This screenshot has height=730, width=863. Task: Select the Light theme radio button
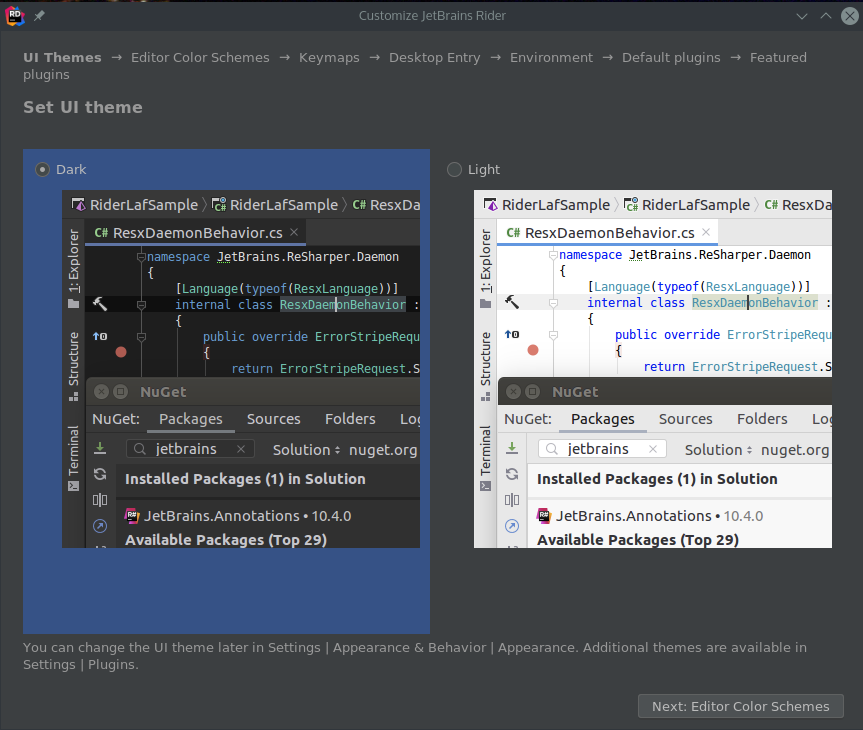coord(454,170)
